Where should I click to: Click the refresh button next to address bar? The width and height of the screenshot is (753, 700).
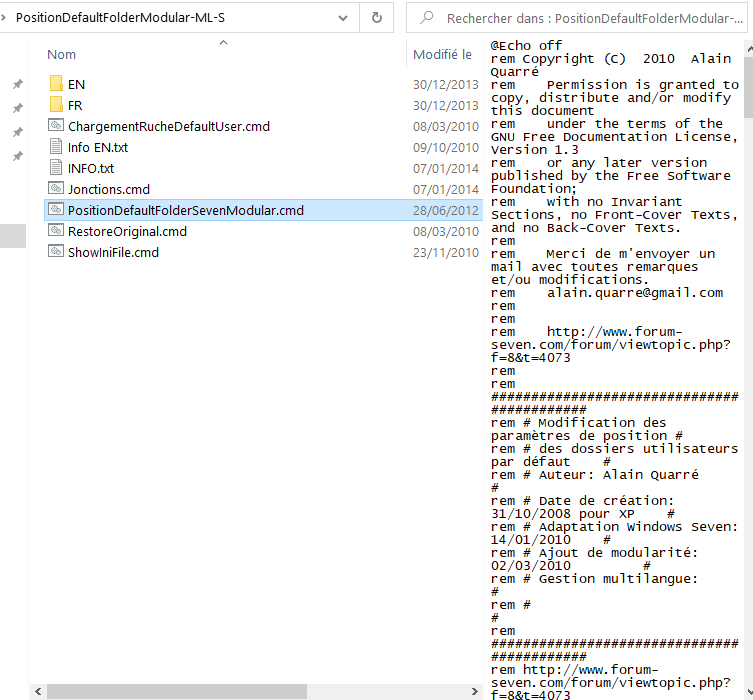click(377, 18)
